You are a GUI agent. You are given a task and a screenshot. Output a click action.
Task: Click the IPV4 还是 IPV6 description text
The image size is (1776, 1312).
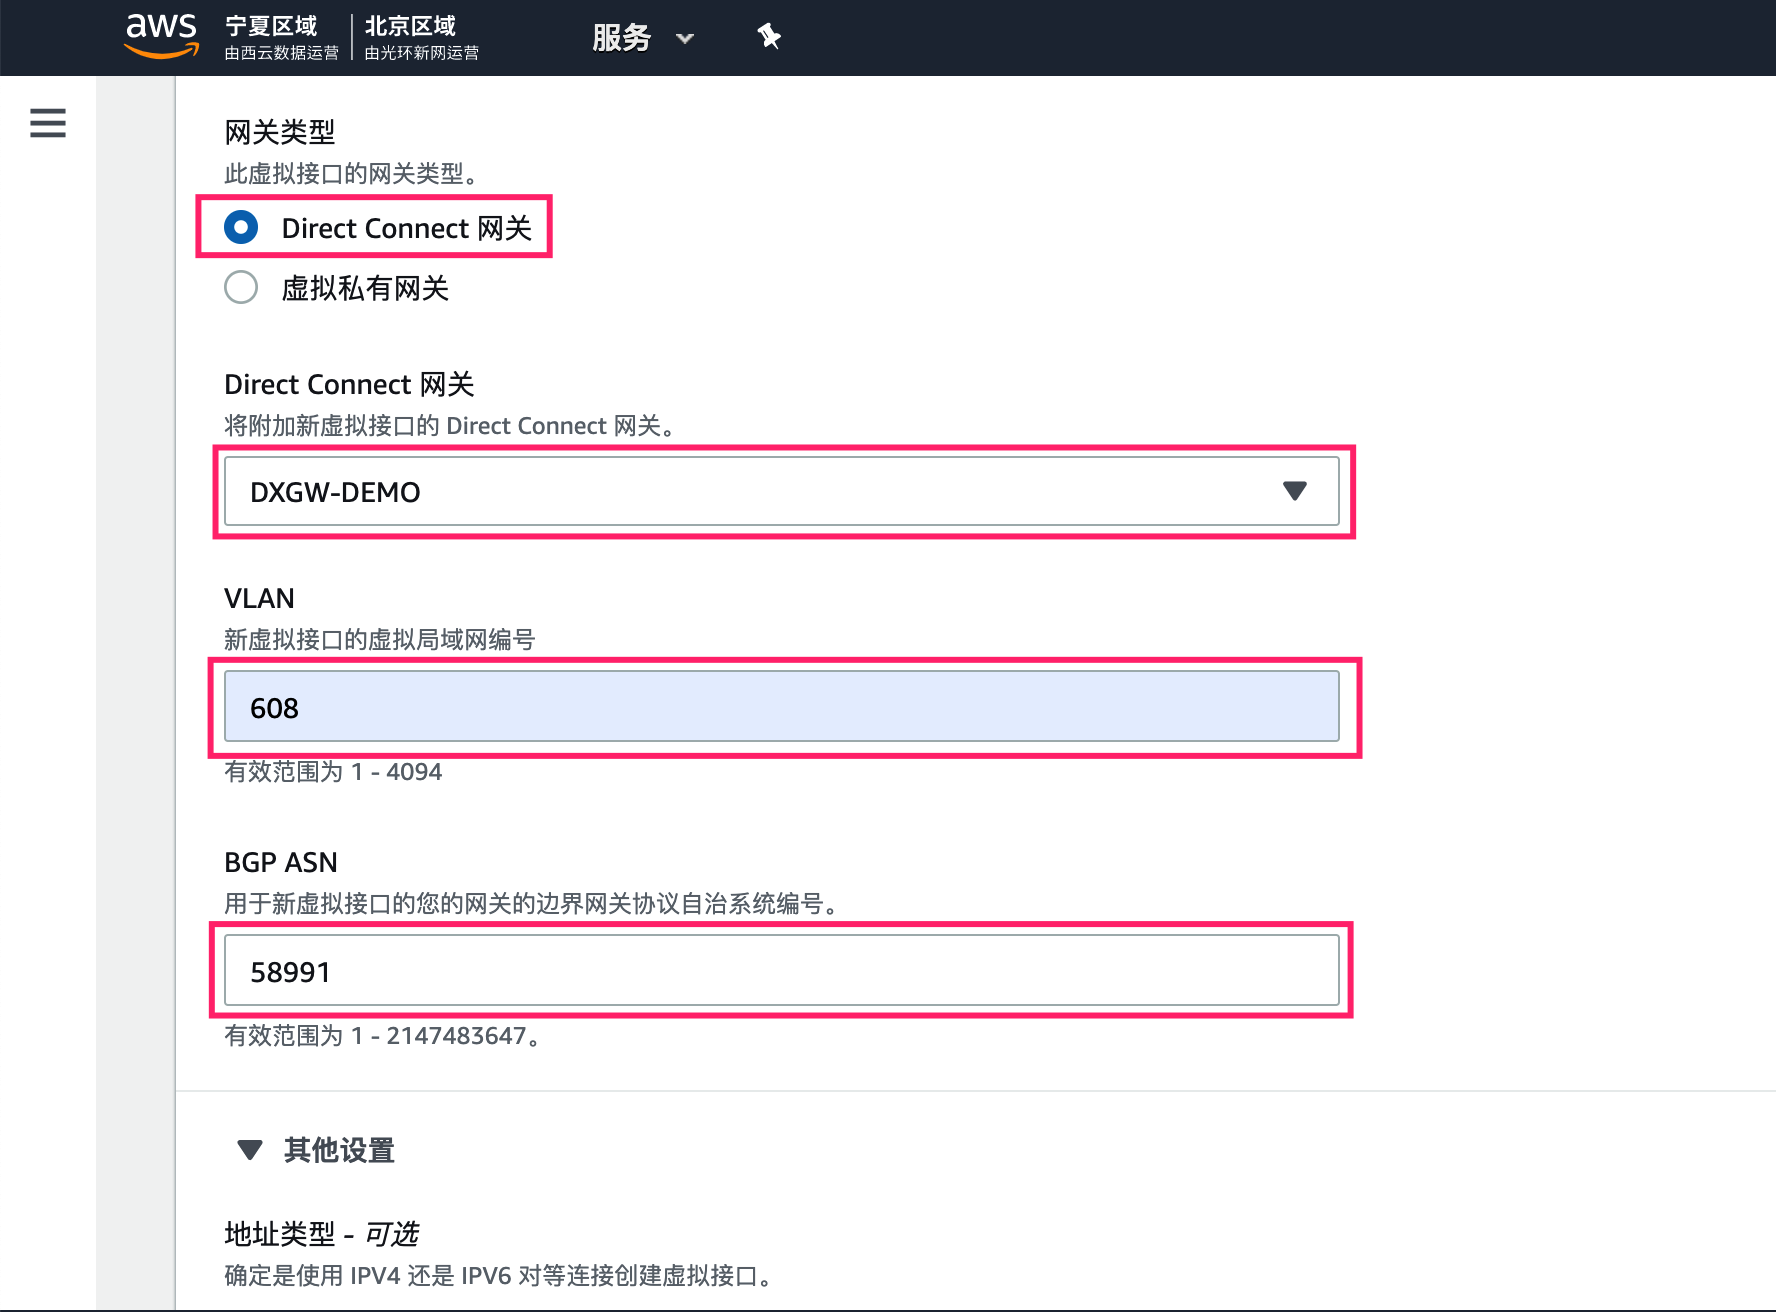coord(498,1276)
